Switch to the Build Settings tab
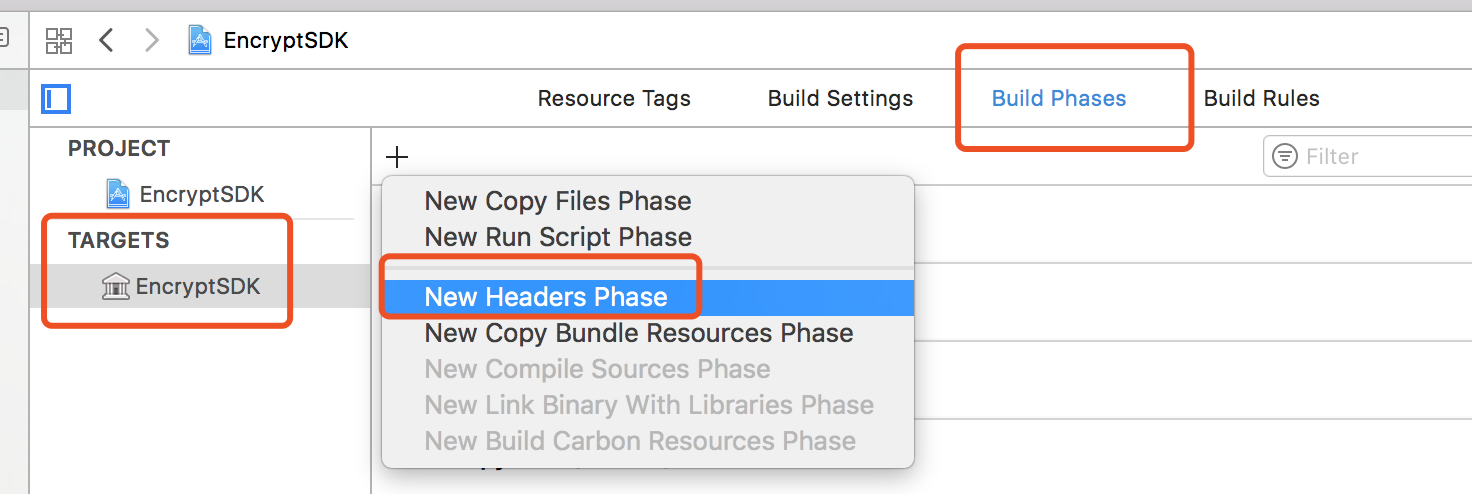The image size is (1472, 494). click(840, 99)
